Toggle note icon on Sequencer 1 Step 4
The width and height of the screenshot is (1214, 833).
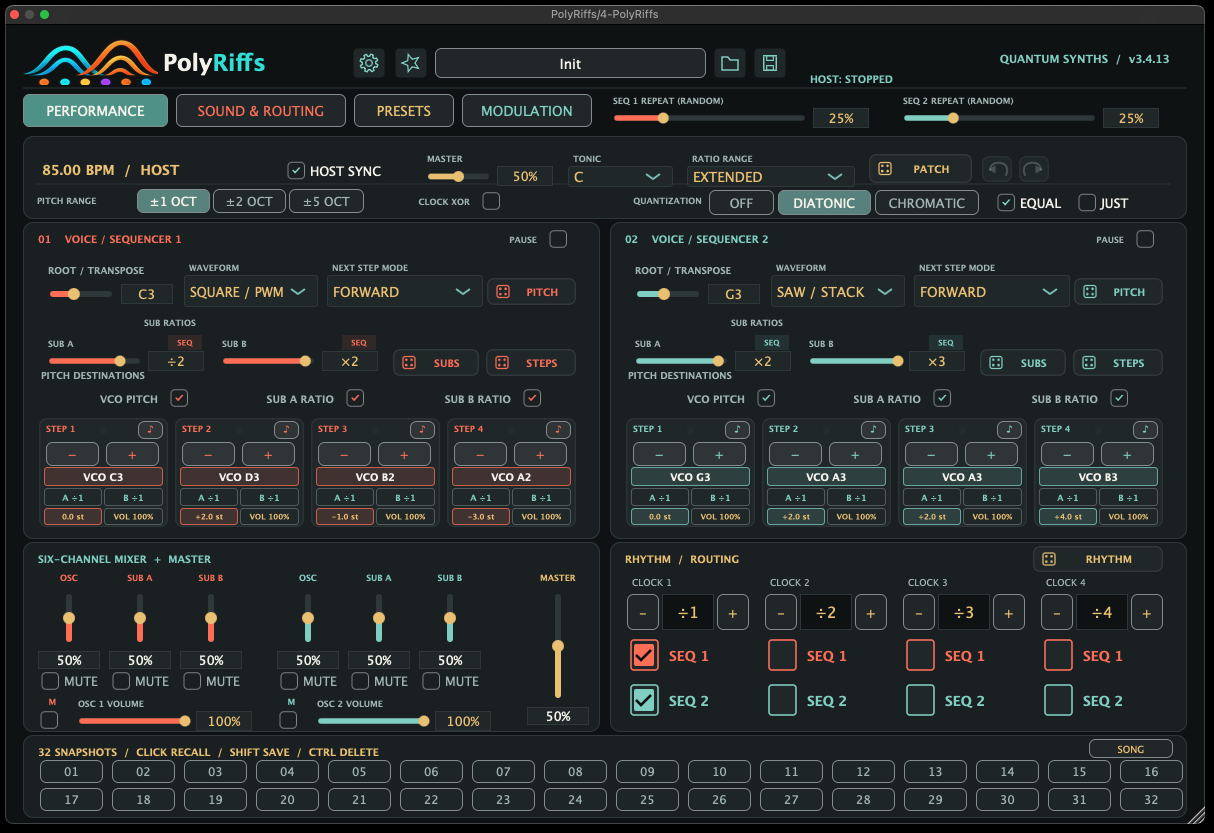[560, 430]
